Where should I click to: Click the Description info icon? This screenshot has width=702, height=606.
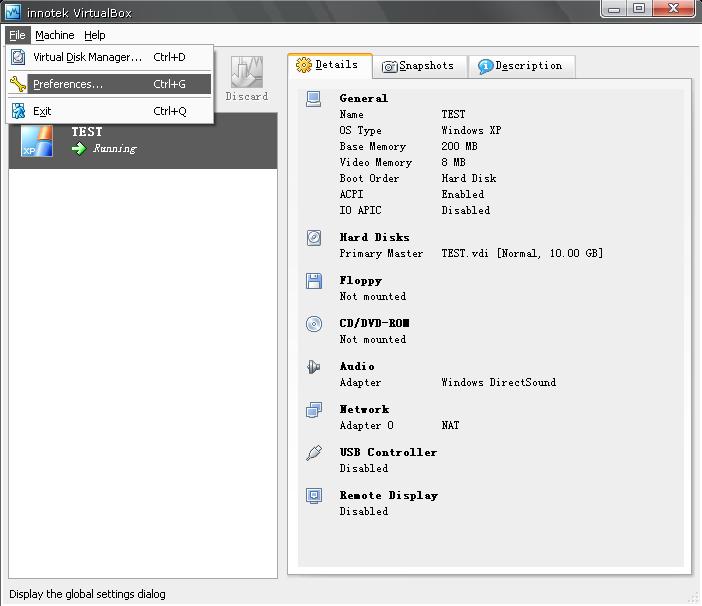486,67
